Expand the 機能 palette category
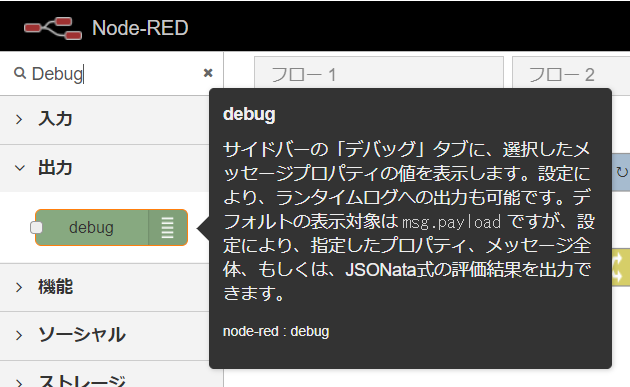The width and height of the screenshot is (630, 387). (x=104, y=287)
